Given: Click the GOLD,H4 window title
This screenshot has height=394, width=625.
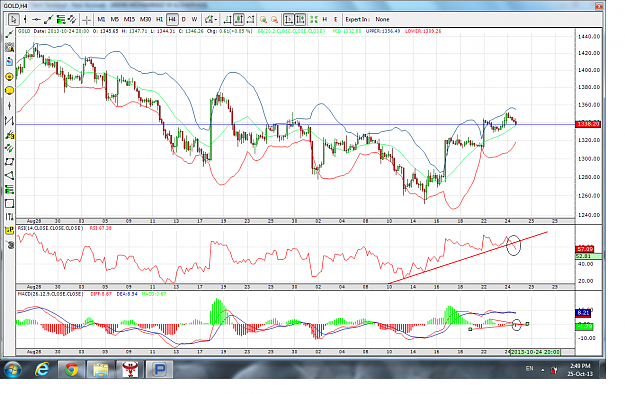Looking at the screenshot, I should coord(16,6).
